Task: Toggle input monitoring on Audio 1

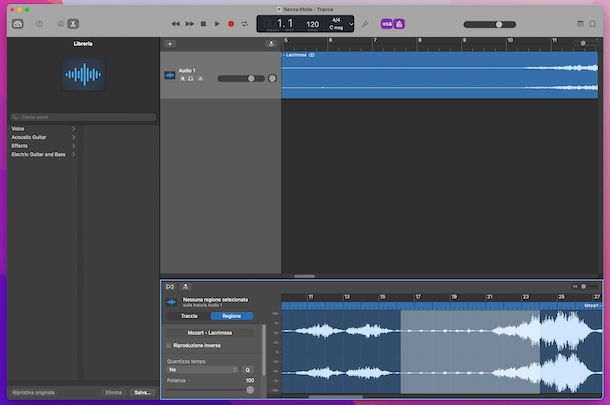Action: [x=200, y=79]
